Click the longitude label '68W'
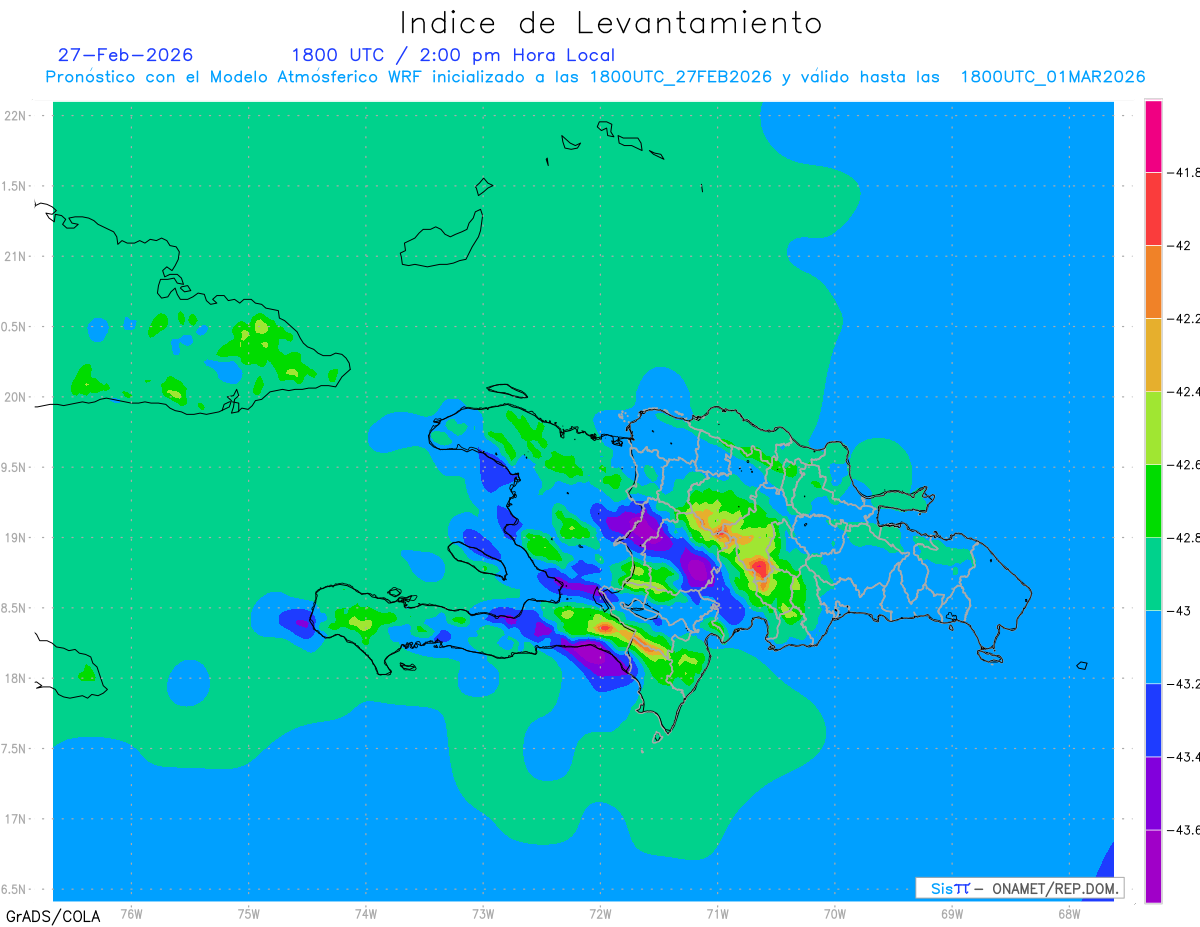The width and height of the screenshot is (1200, 927). (1069, 912)
